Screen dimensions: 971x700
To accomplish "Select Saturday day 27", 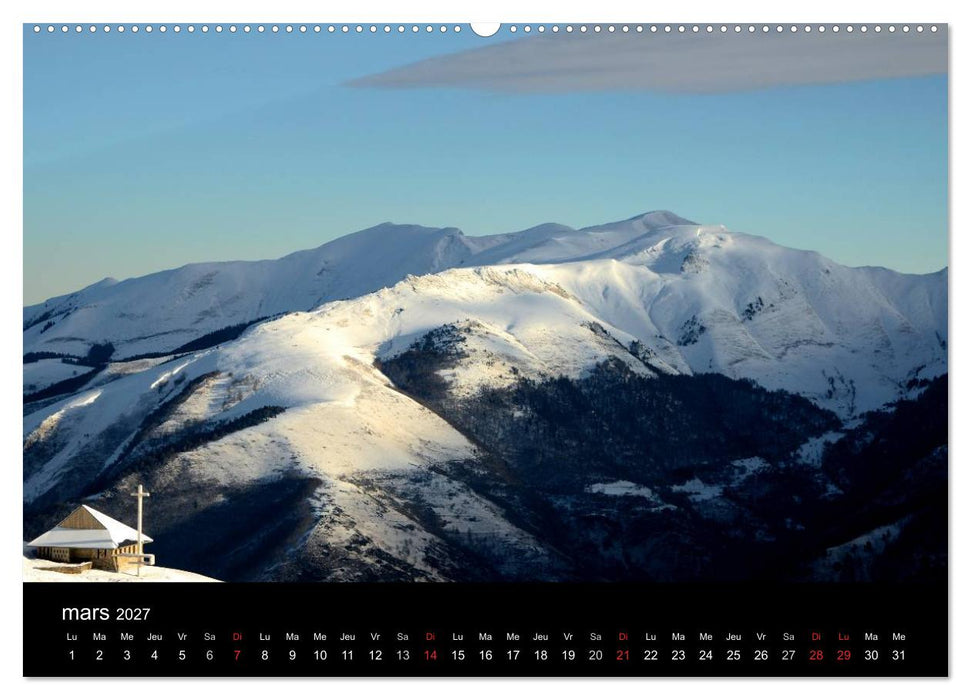I will tap(788, 655).
